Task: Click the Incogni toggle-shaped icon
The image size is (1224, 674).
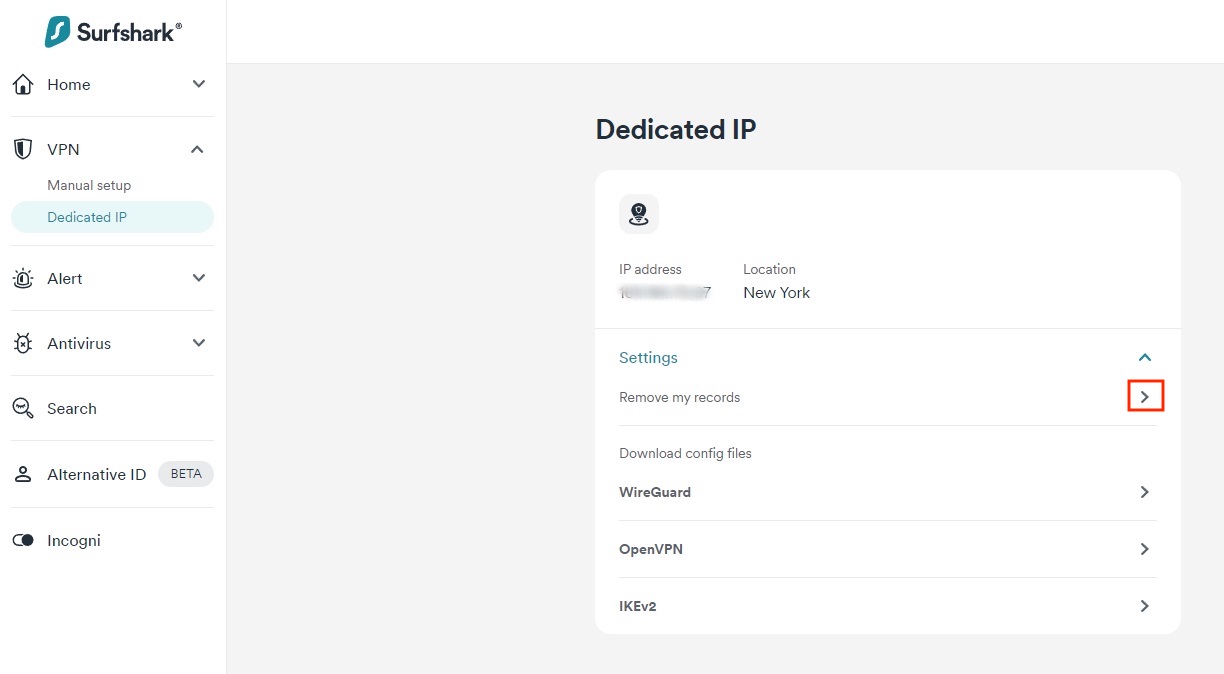Action: [x=23, y=541]
